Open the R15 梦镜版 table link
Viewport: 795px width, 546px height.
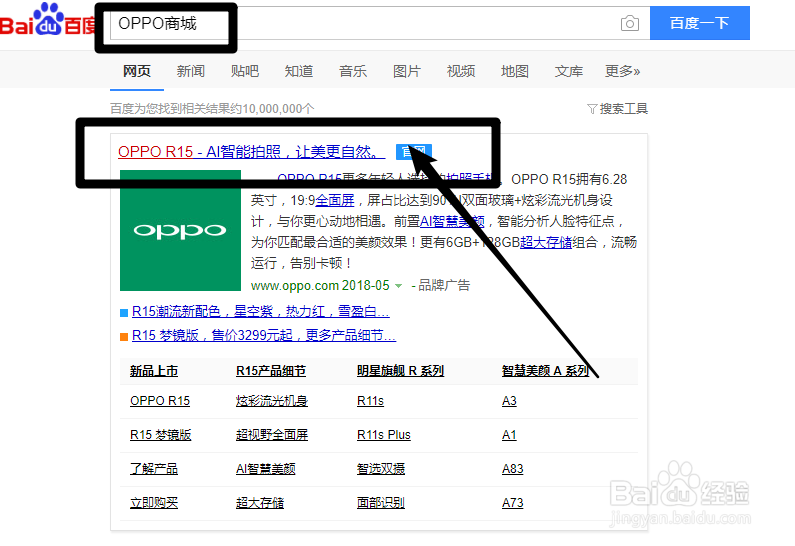click(x=160, y=435)
